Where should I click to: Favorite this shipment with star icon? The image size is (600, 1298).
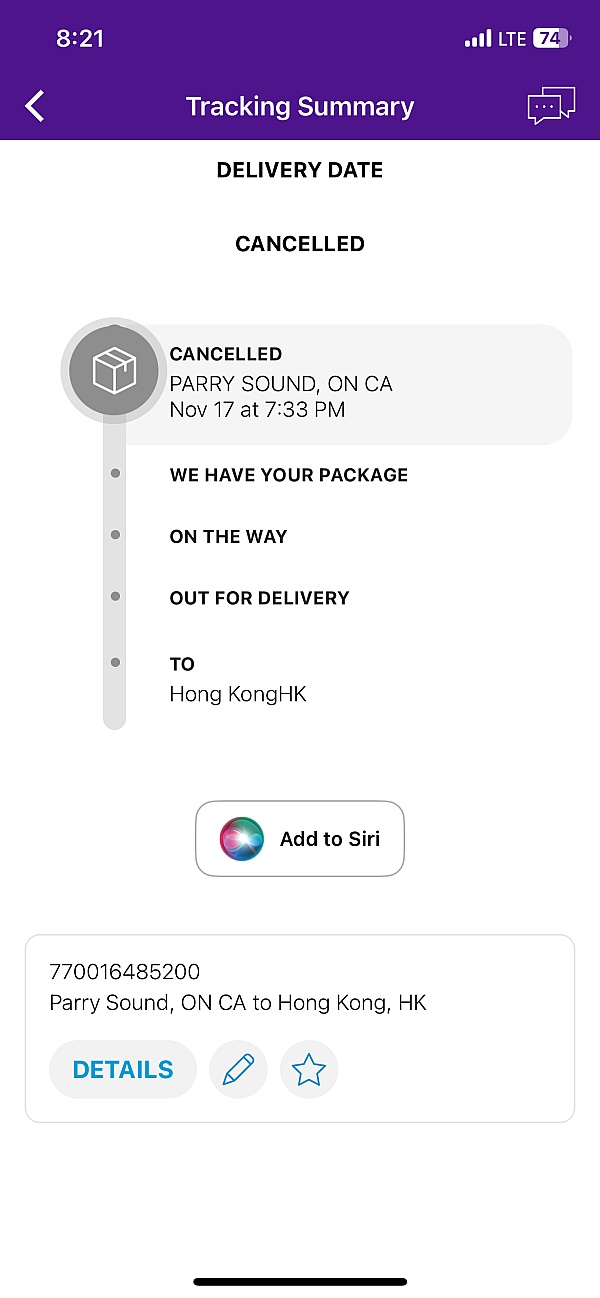(x=309, y=1070)
